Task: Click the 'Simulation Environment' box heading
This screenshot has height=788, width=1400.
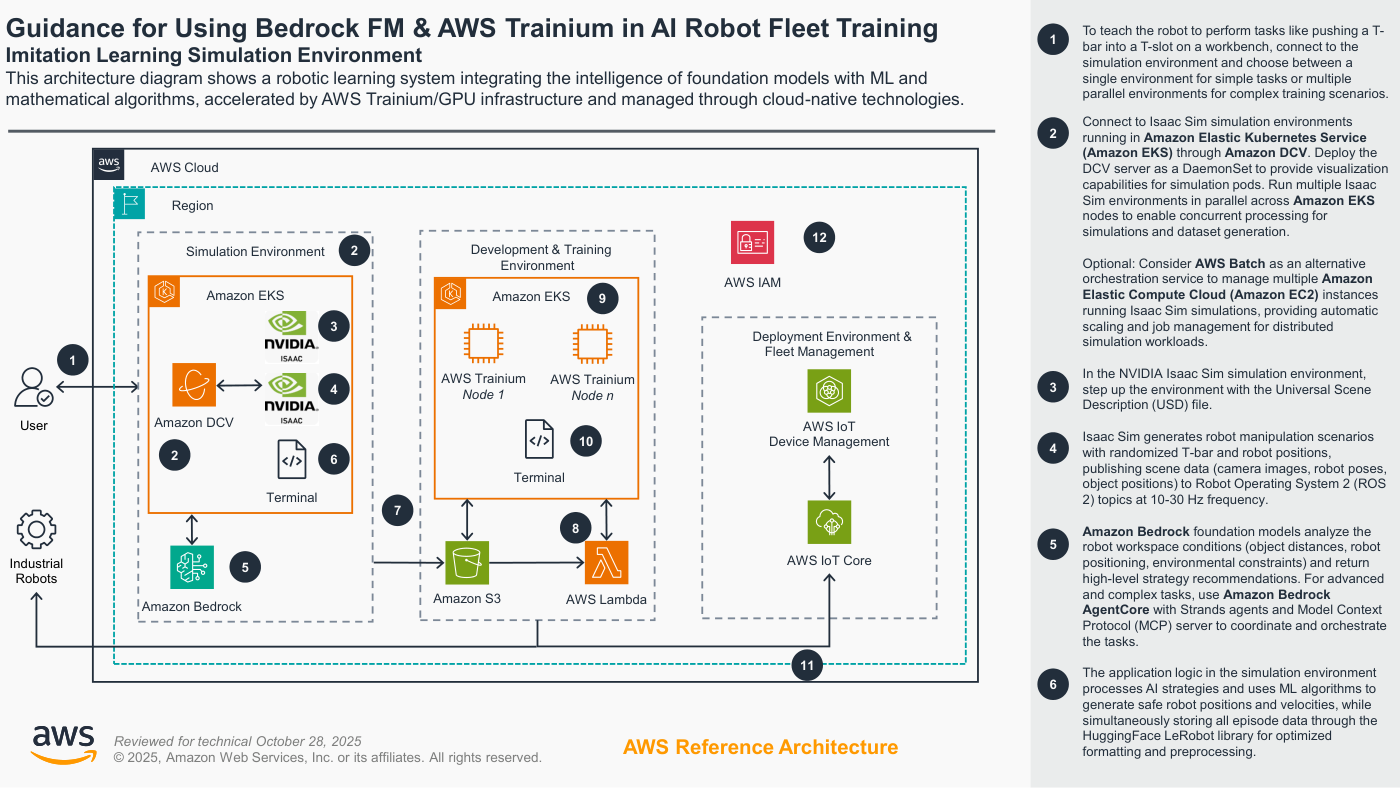Action: pyautogui.click(x=255, y=251)
